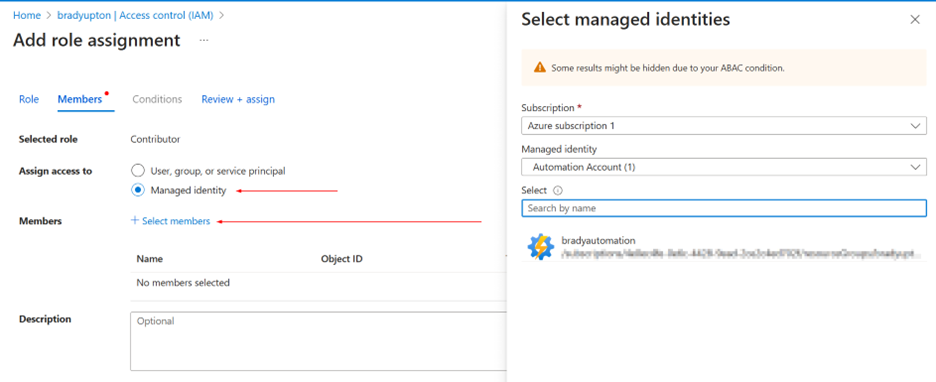Select the Managed identity radio button
Viewport: 936px width, 382px height.
click(138, 190)
